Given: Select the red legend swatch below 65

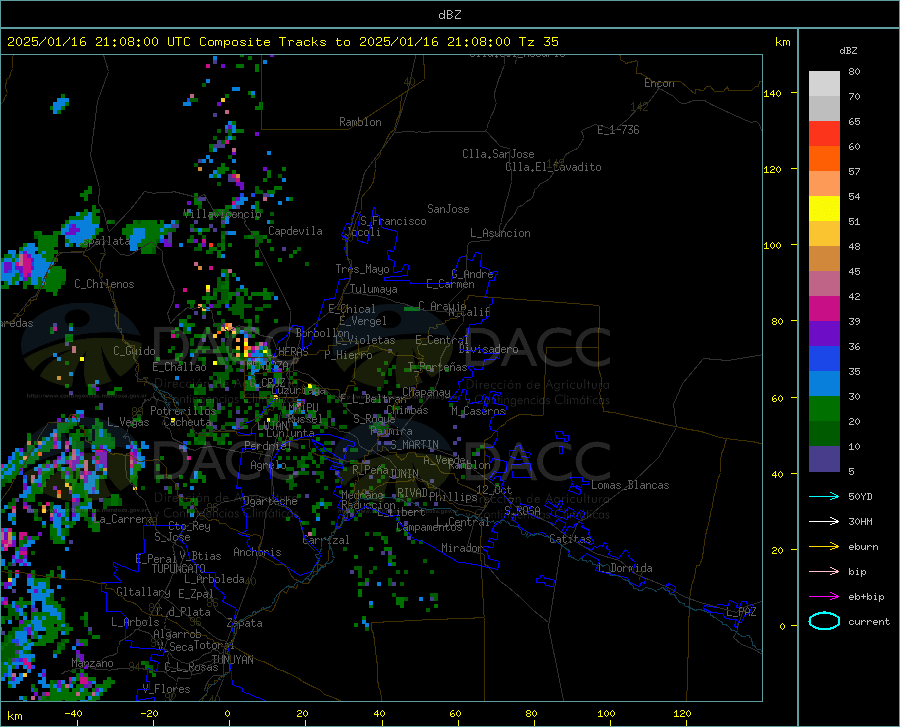Looking at the screenshot, I should [824, 134].
